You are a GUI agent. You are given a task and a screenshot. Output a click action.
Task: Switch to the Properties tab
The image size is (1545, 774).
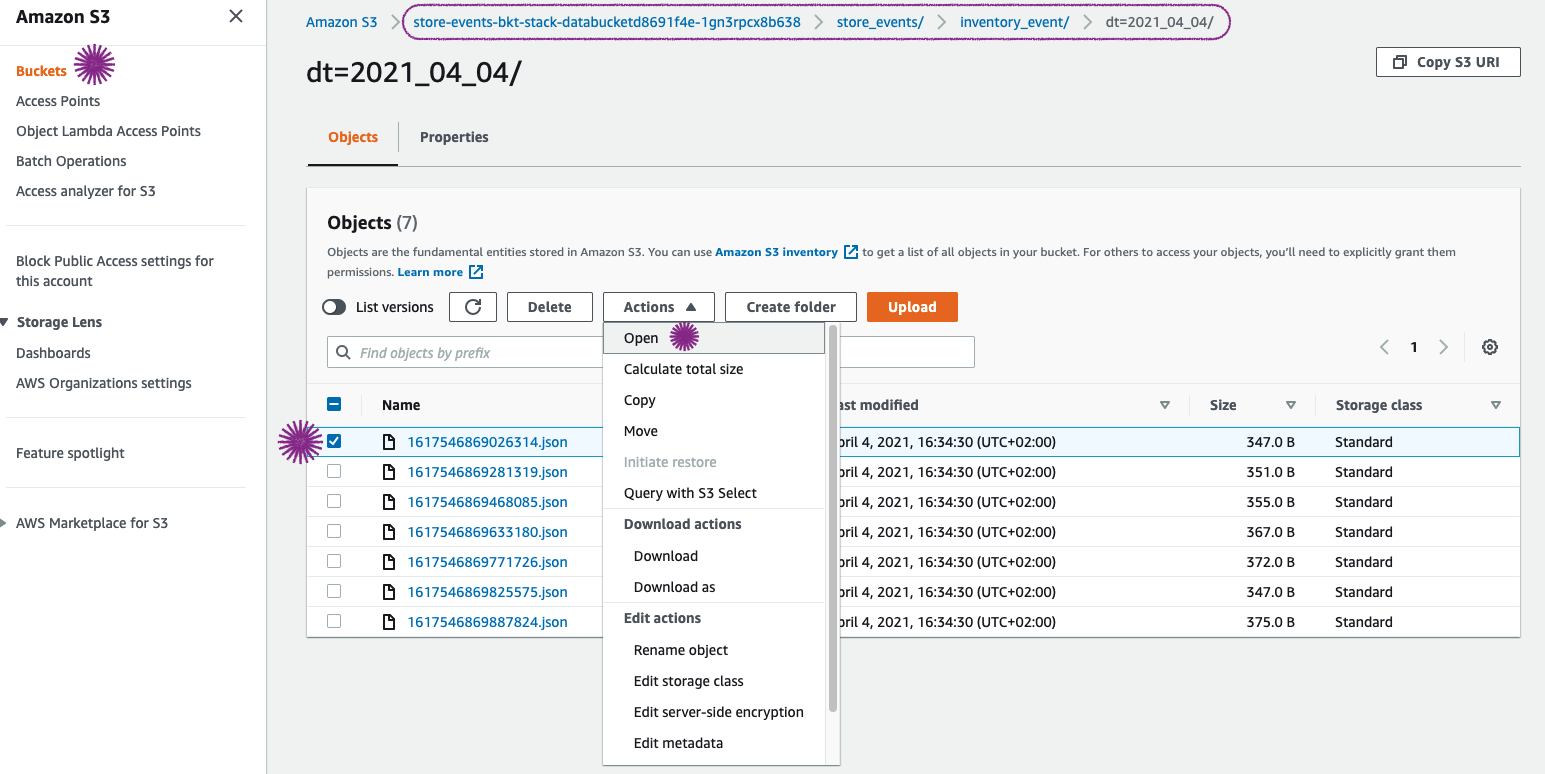454,137
